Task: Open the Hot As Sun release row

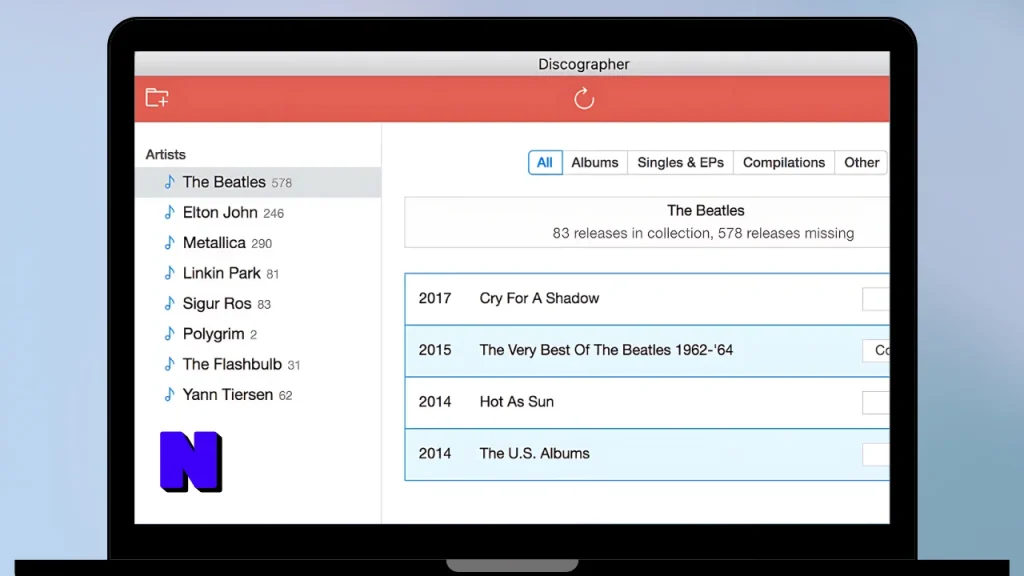Action: click(x=647, y=402)
